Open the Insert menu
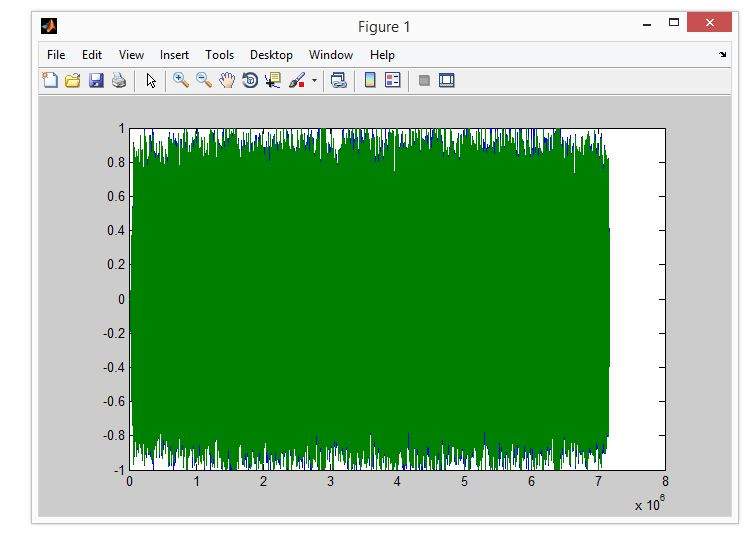 [174, 55]
